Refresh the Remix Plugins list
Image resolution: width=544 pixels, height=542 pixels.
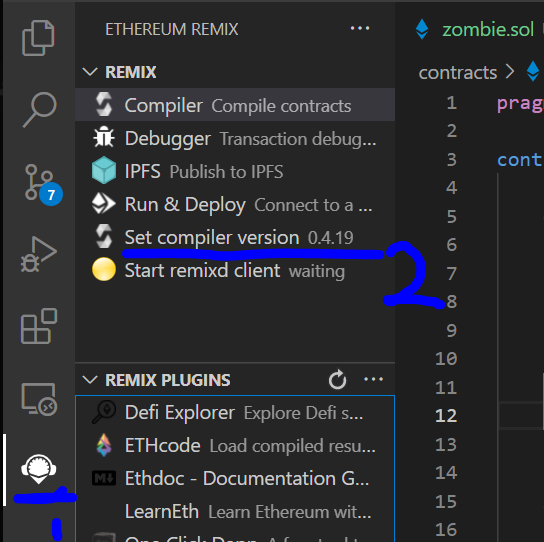click(337, 379)
